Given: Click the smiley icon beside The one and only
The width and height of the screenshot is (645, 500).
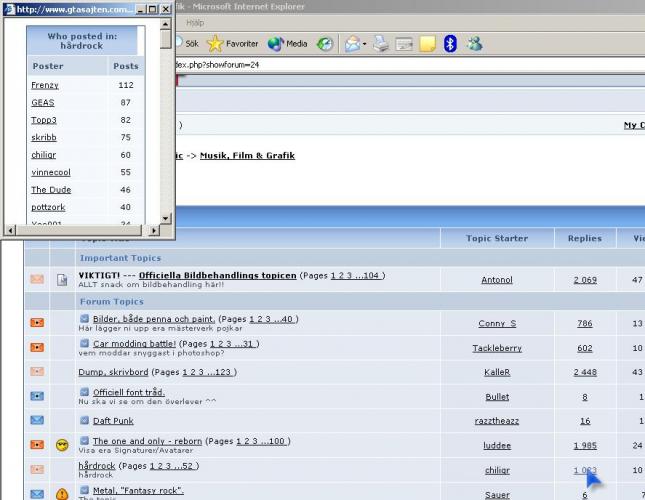Looking at the screenshot, I should [x=62, y=444].
